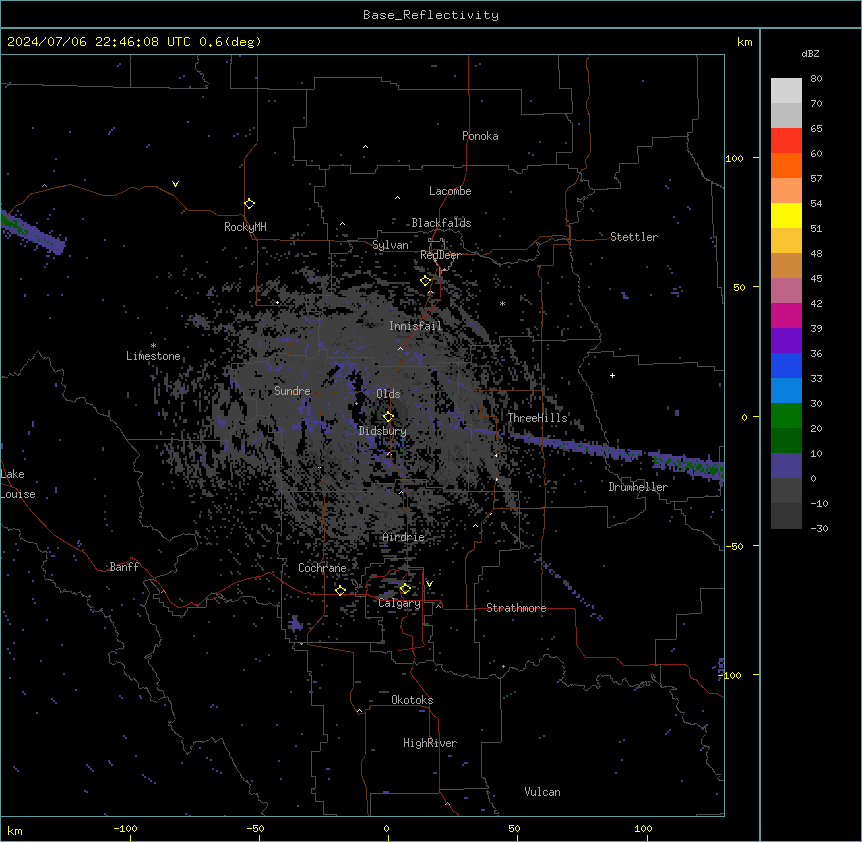Select the RedDeer city label
Image resolution: width=862 pixels, height=842 pixels.
(440, 255)
